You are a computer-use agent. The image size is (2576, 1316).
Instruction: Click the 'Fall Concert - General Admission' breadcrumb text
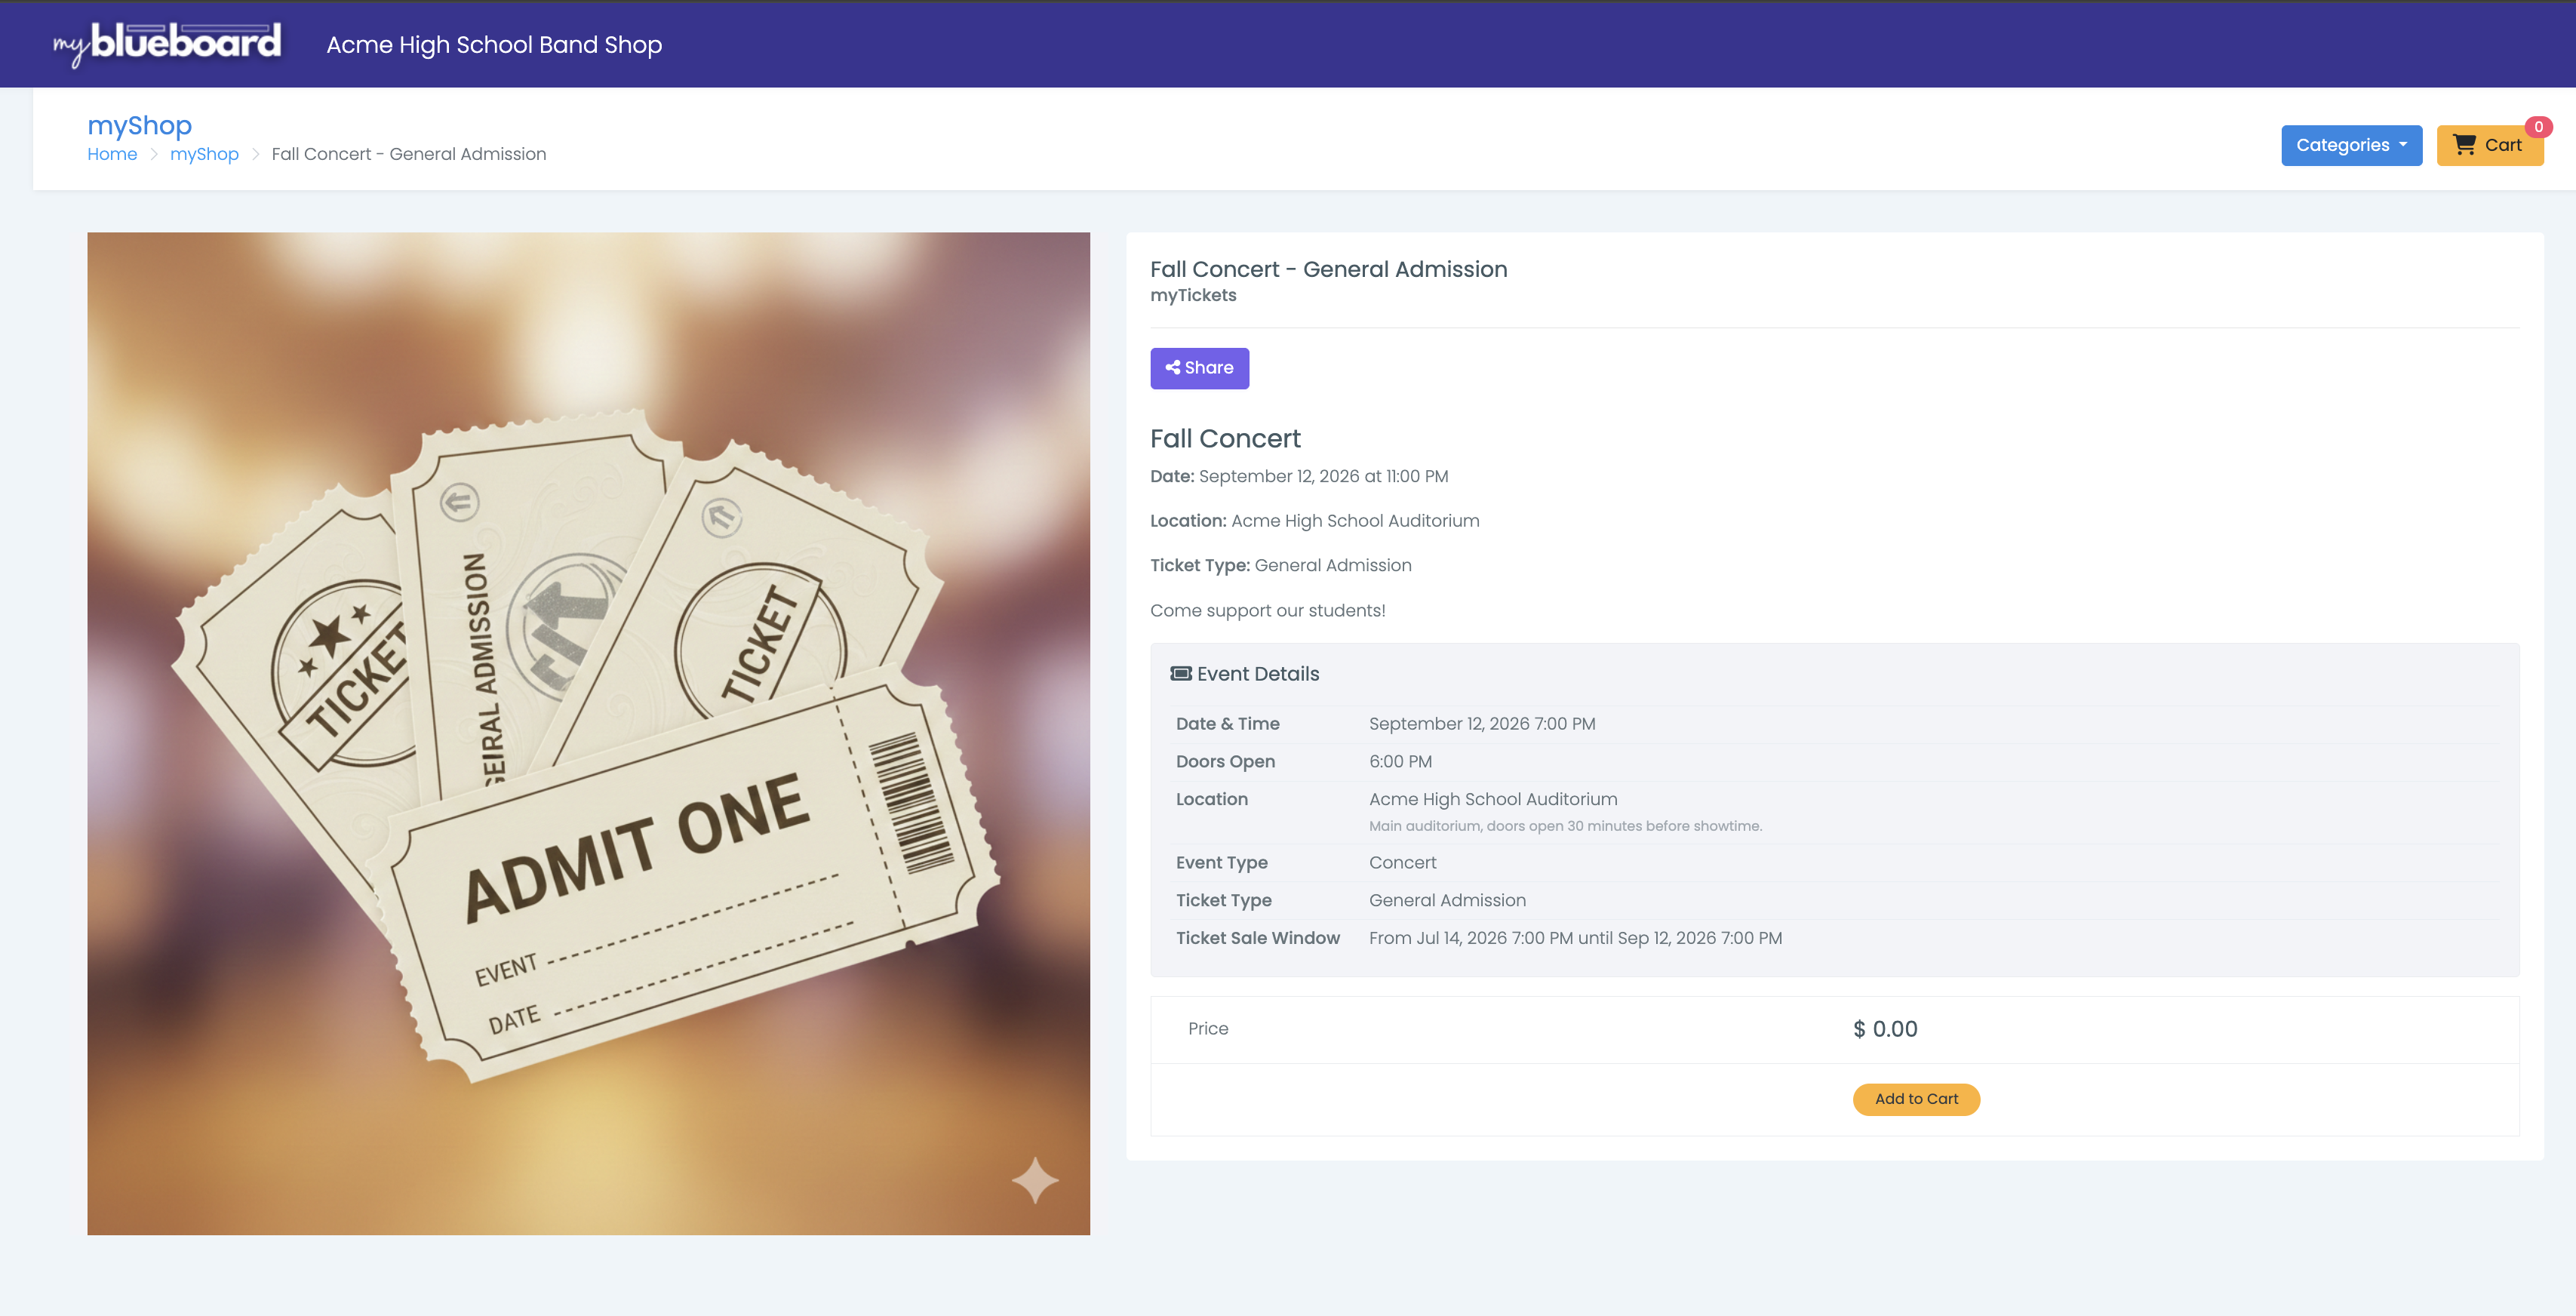[409, 154]
